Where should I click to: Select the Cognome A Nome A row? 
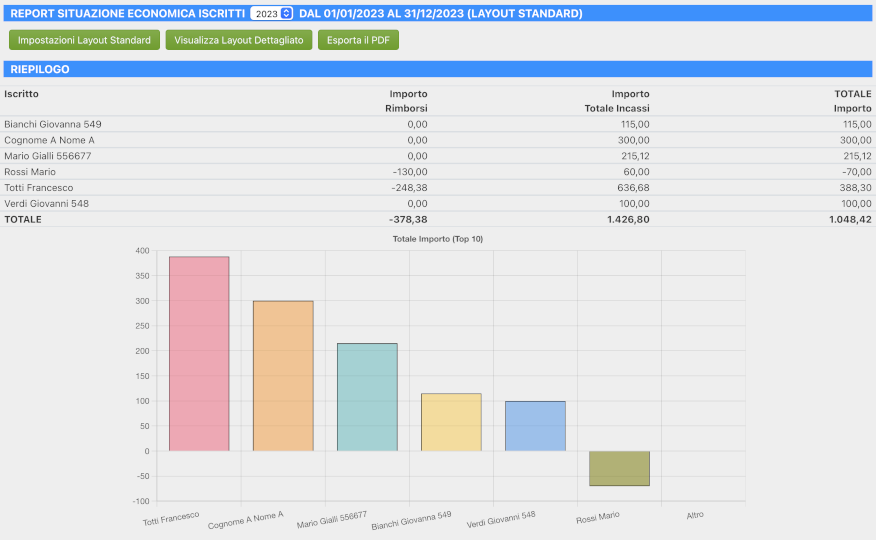point(49,140)
